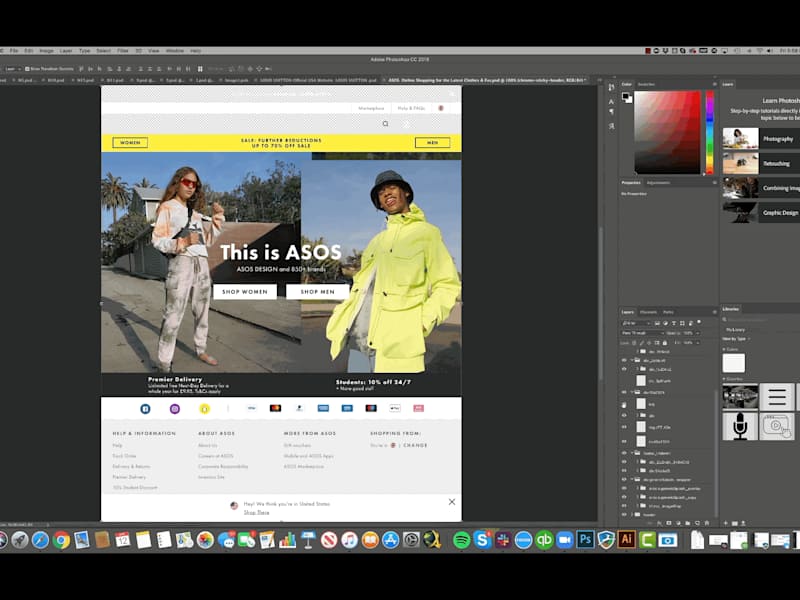Open the Photography tutorial in Learn
Screen dimensions: 800x600
tap(761, 138)
